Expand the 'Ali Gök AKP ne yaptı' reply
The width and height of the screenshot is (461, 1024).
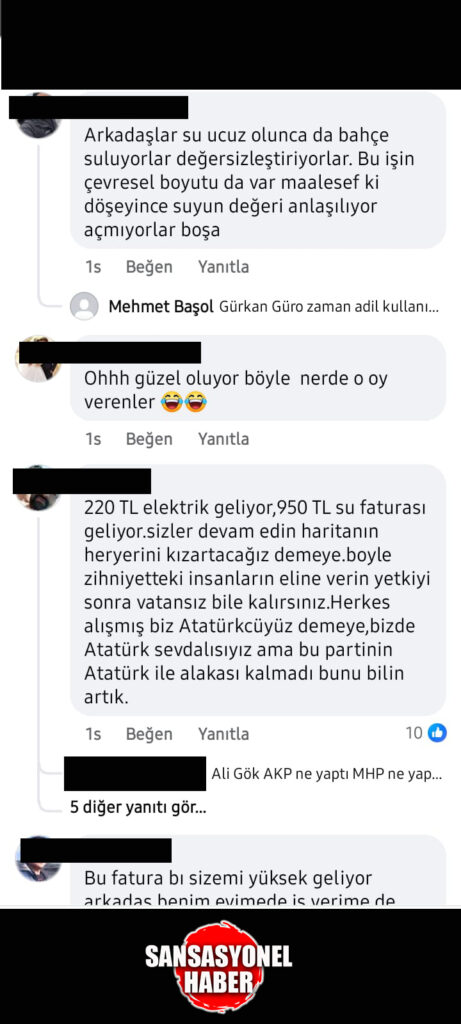click(326, 775)
